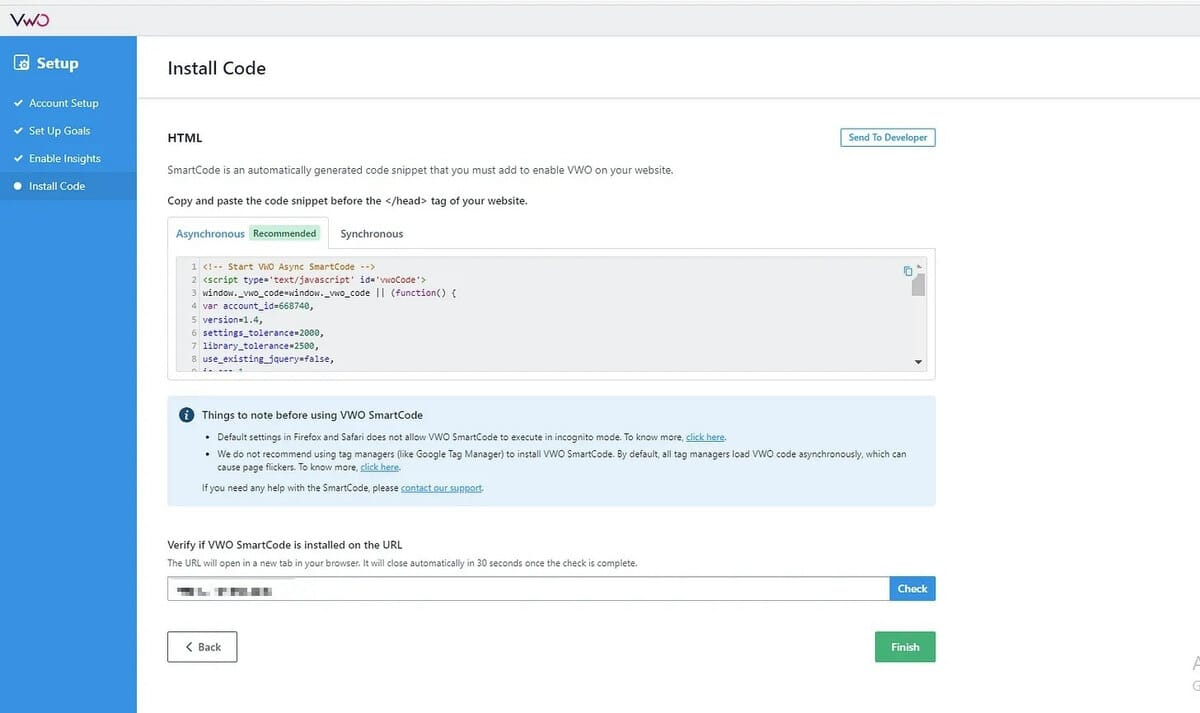1200x713 pixels.
Task: Click the info icon beside Things to note
Action: point(186,415)
